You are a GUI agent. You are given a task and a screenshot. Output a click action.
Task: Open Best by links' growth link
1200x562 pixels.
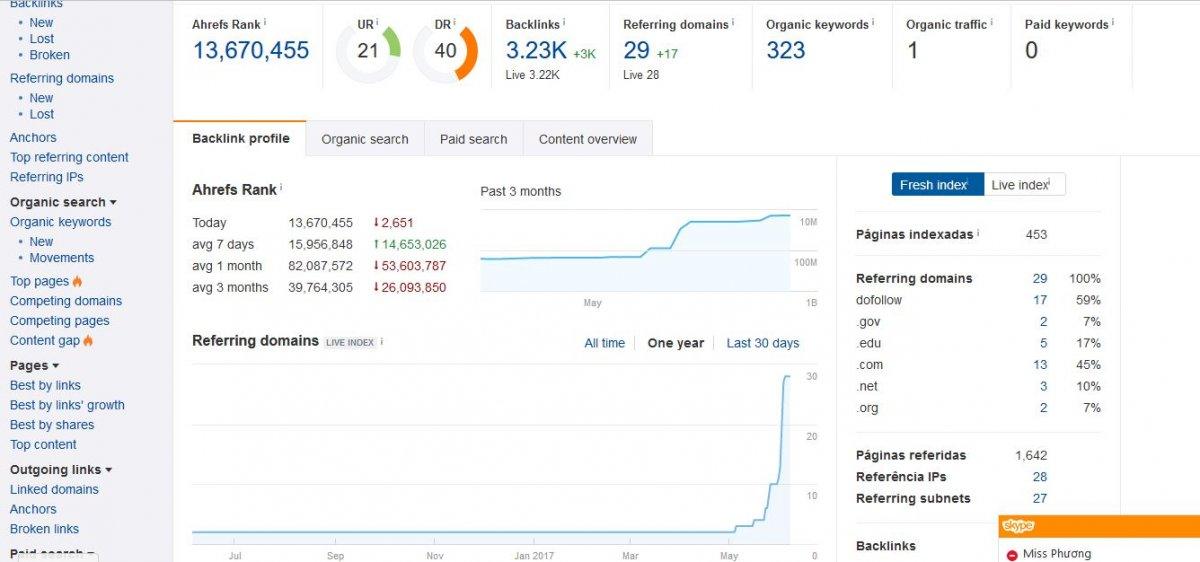67,406
